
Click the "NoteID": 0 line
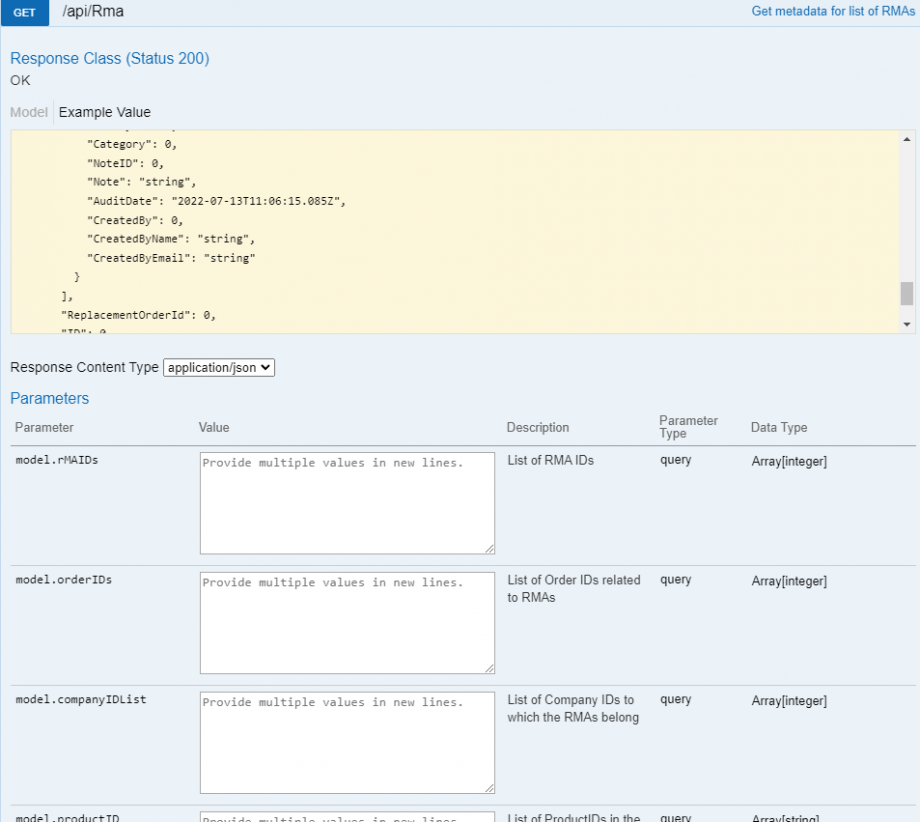125,163
